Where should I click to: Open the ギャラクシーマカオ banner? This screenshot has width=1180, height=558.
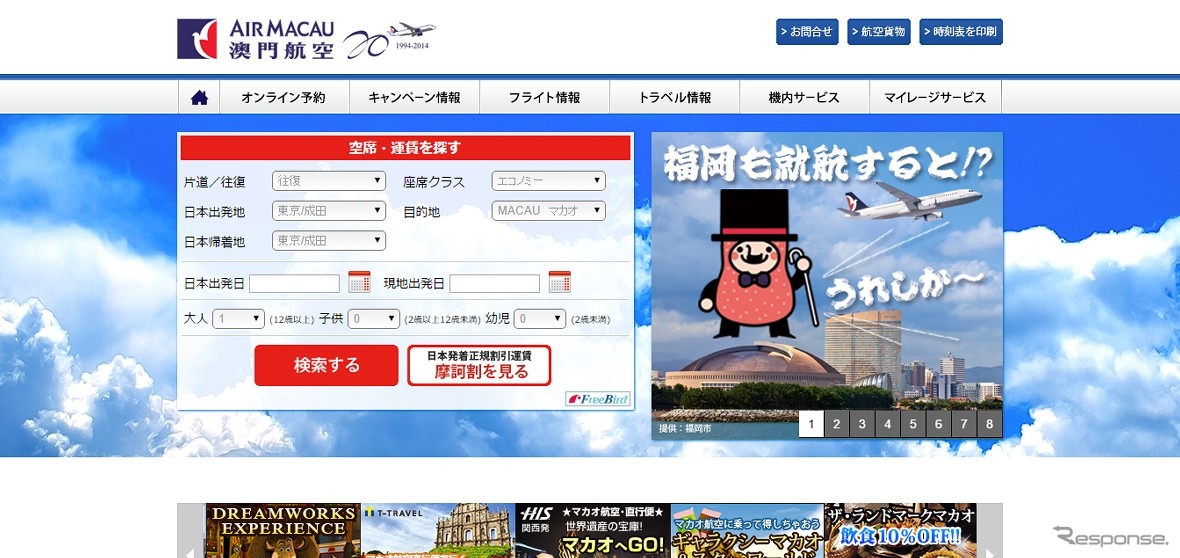coord(747,531)
